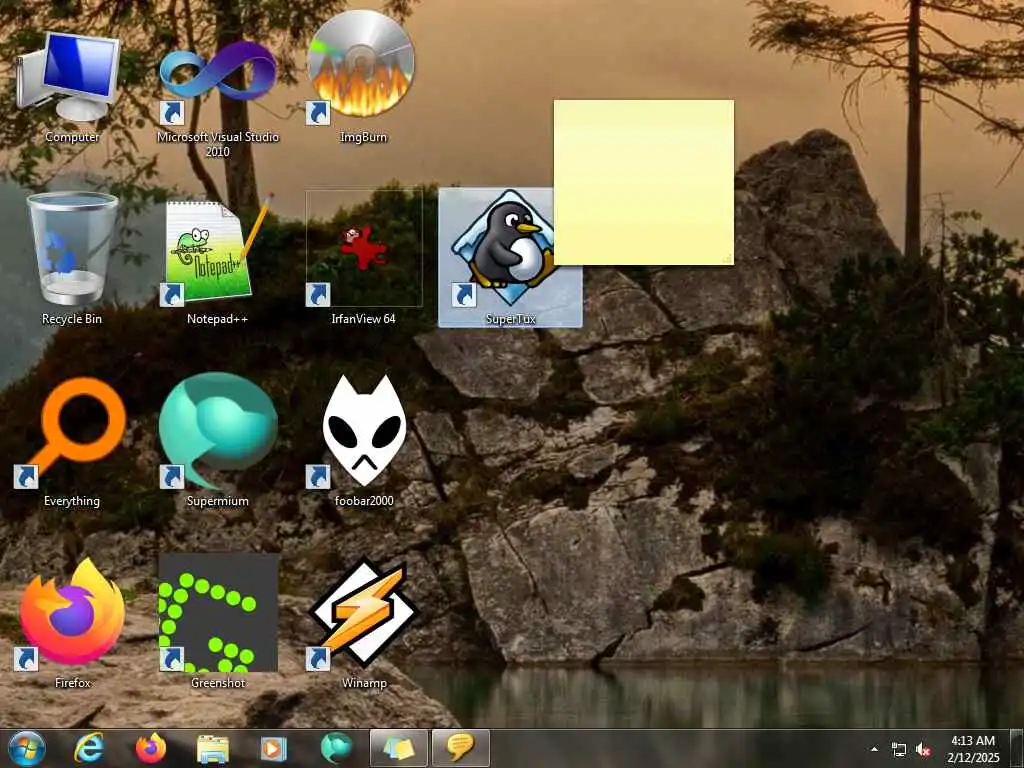Screen dimensions: 1024x768
Task: Launch Internet Explorer from the taskbar
Action: 88,748
